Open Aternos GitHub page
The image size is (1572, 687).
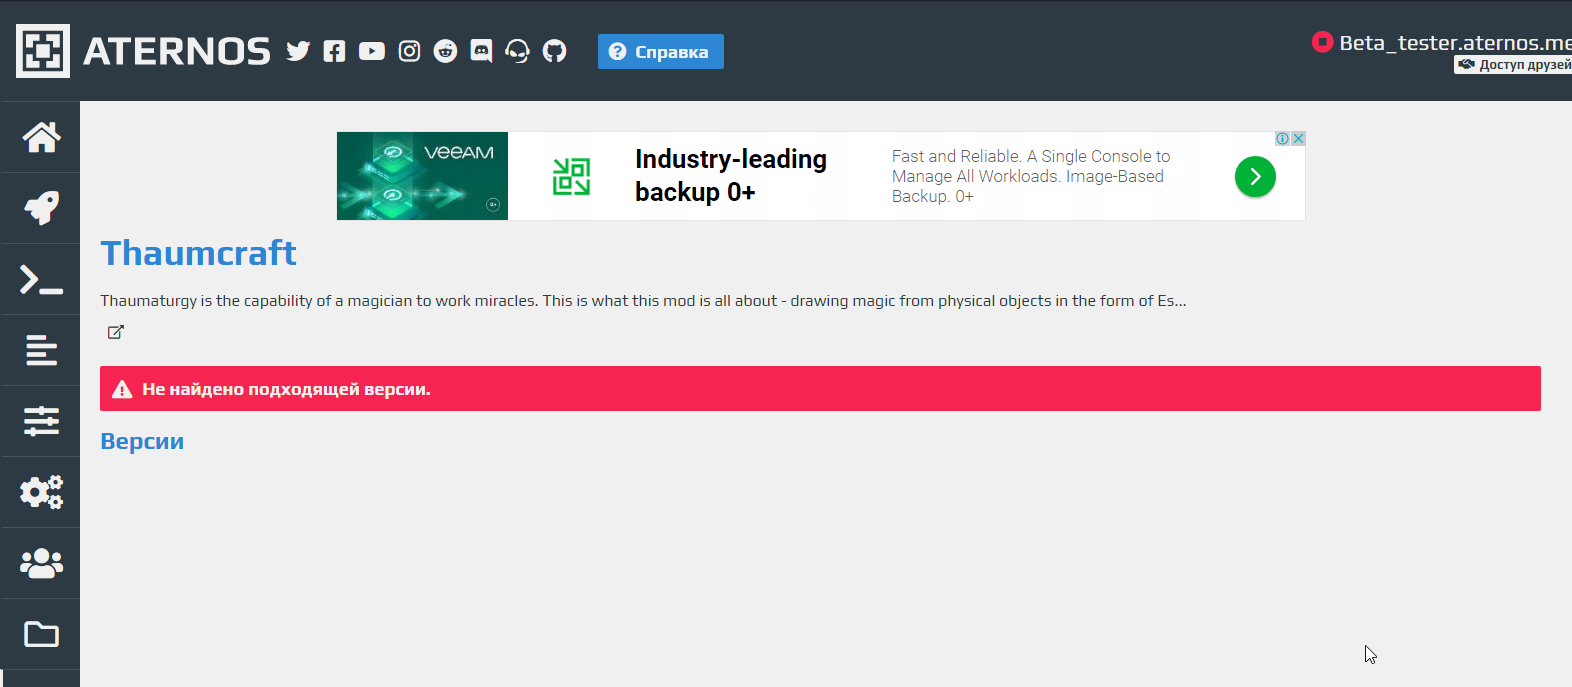pyautogui.click(x=554, y=51)
